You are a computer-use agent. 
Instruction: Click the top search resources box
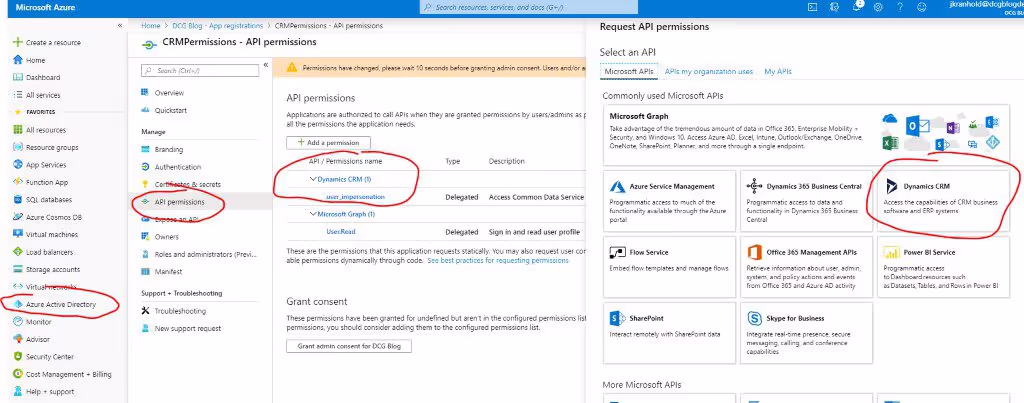(x=528, y=7)
